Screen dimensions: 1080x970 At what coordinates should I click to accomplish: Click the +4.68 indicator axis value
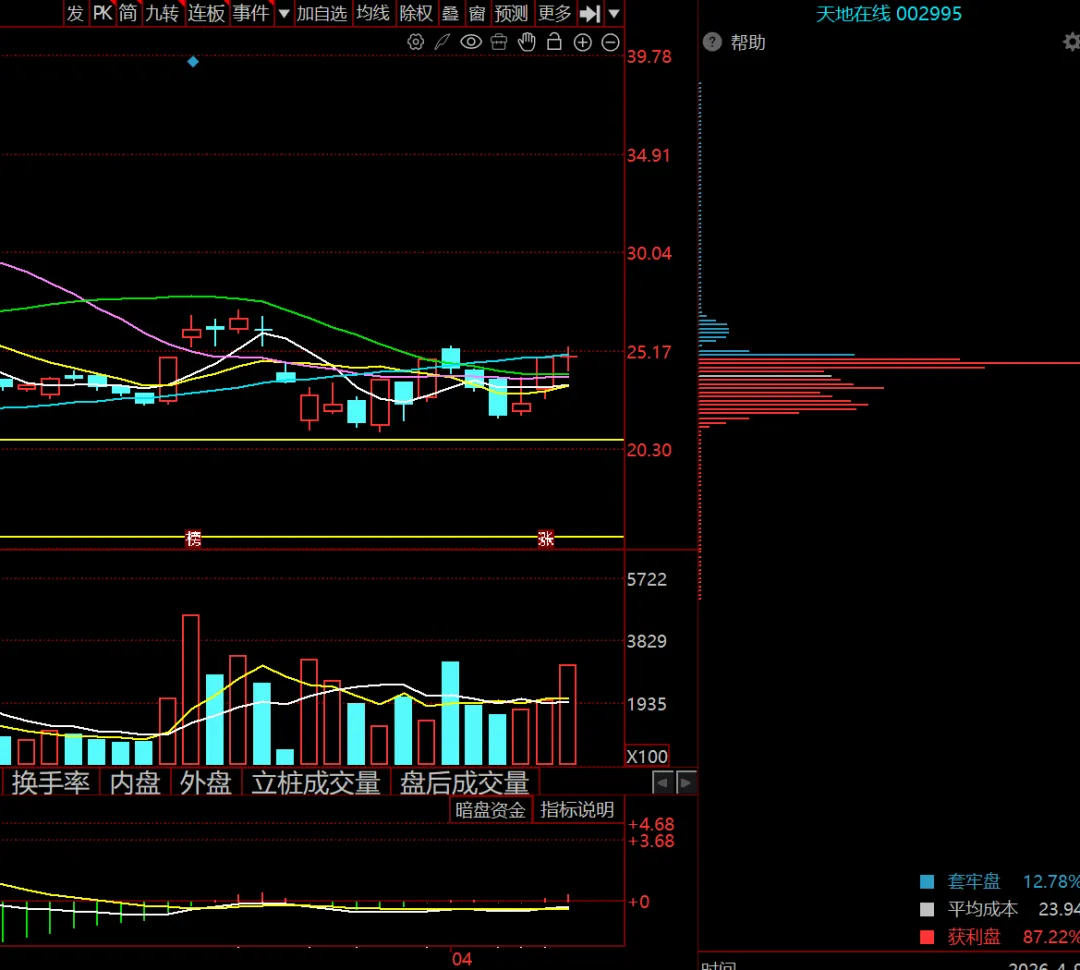pos(651,825)
